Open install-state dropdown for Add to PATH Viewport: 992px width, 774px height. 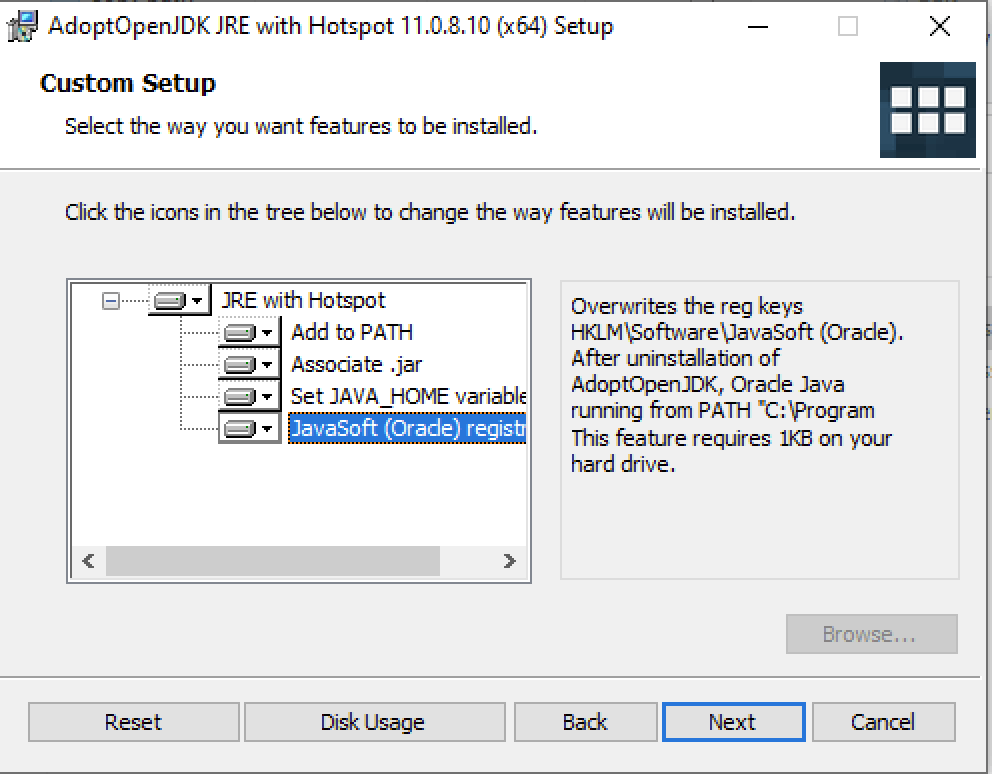[x=249, y=332]
